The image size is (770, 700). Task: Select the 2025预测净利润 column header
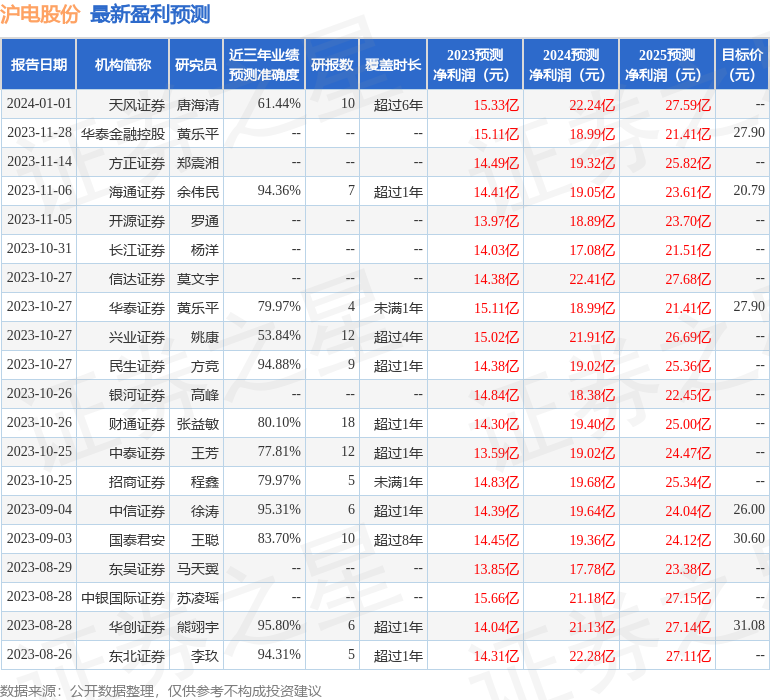(x=667, y=65)
